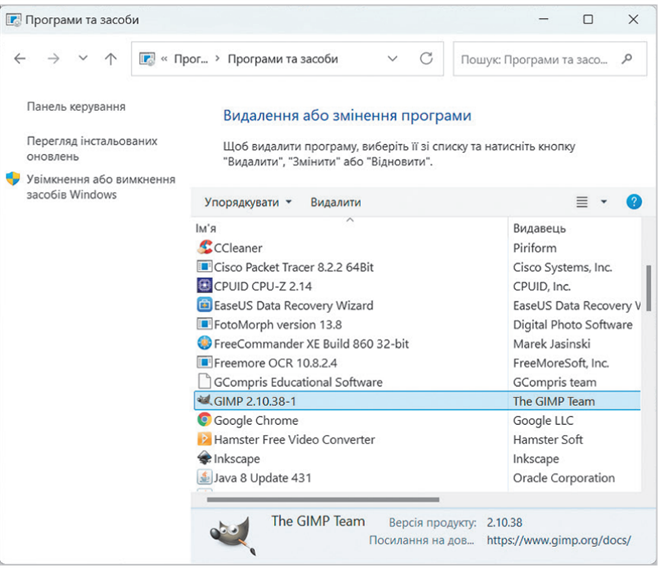This screenshot has height=568, width=658.
Task: Click the Inkscape program icon
Action: point(204,458)
